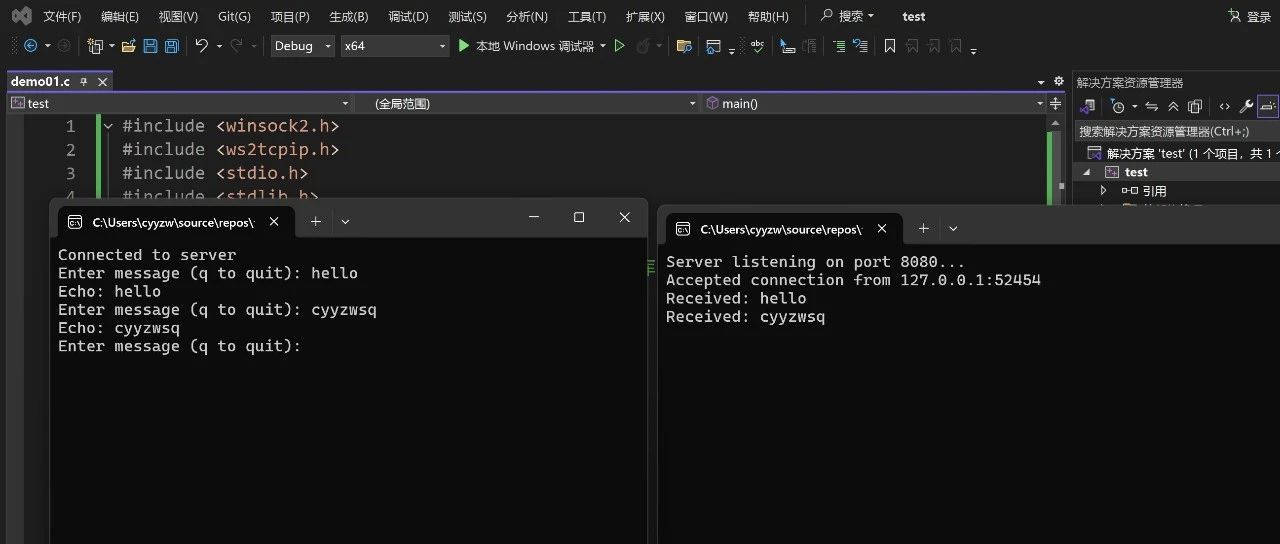Close the server terminal tab
Image resolution: width=1280 pixels, height=544 pixels.
coord(882,229)
